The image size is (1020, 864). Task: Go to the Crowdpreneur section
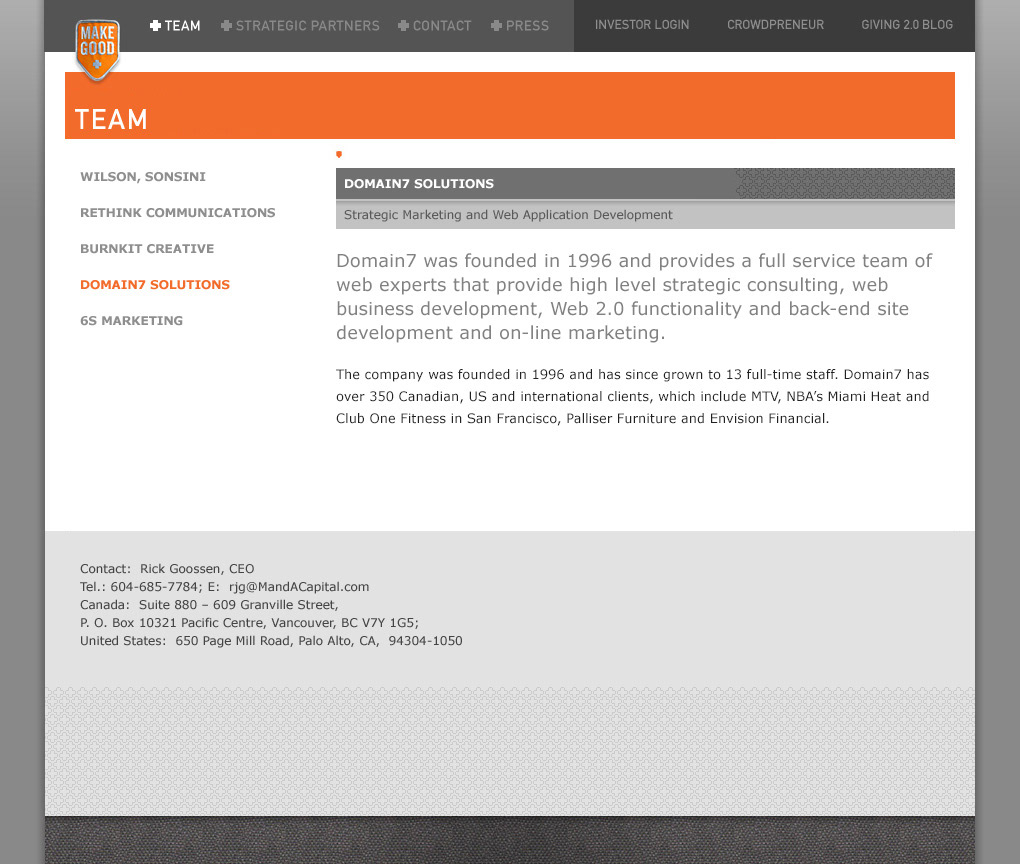775,25
